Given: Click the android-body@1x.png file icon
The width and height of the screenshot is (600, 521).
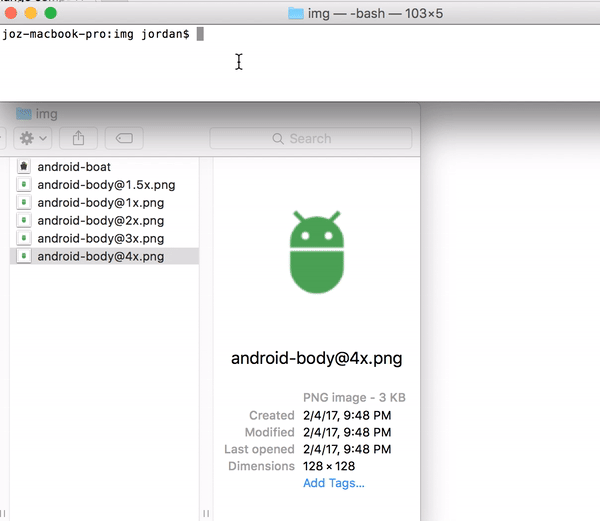Looking at the screenshot, I should pyautogui.click(x=24, y=202).
